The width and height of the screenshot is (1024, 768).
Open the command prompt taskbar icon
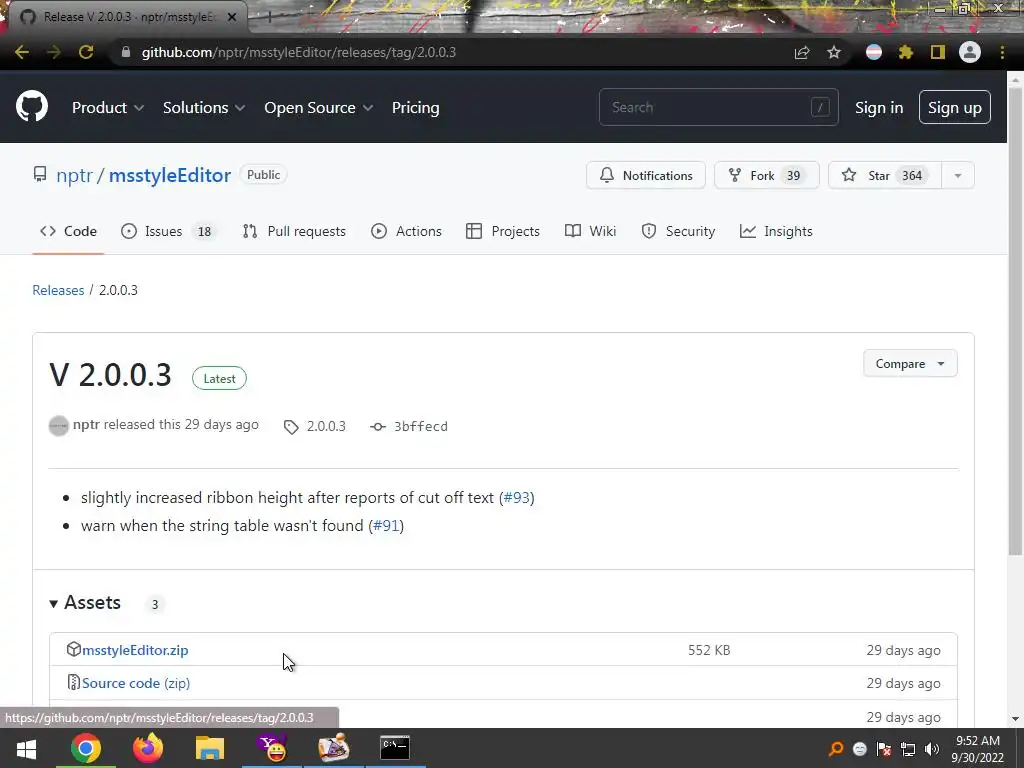(x=395, y=748)
